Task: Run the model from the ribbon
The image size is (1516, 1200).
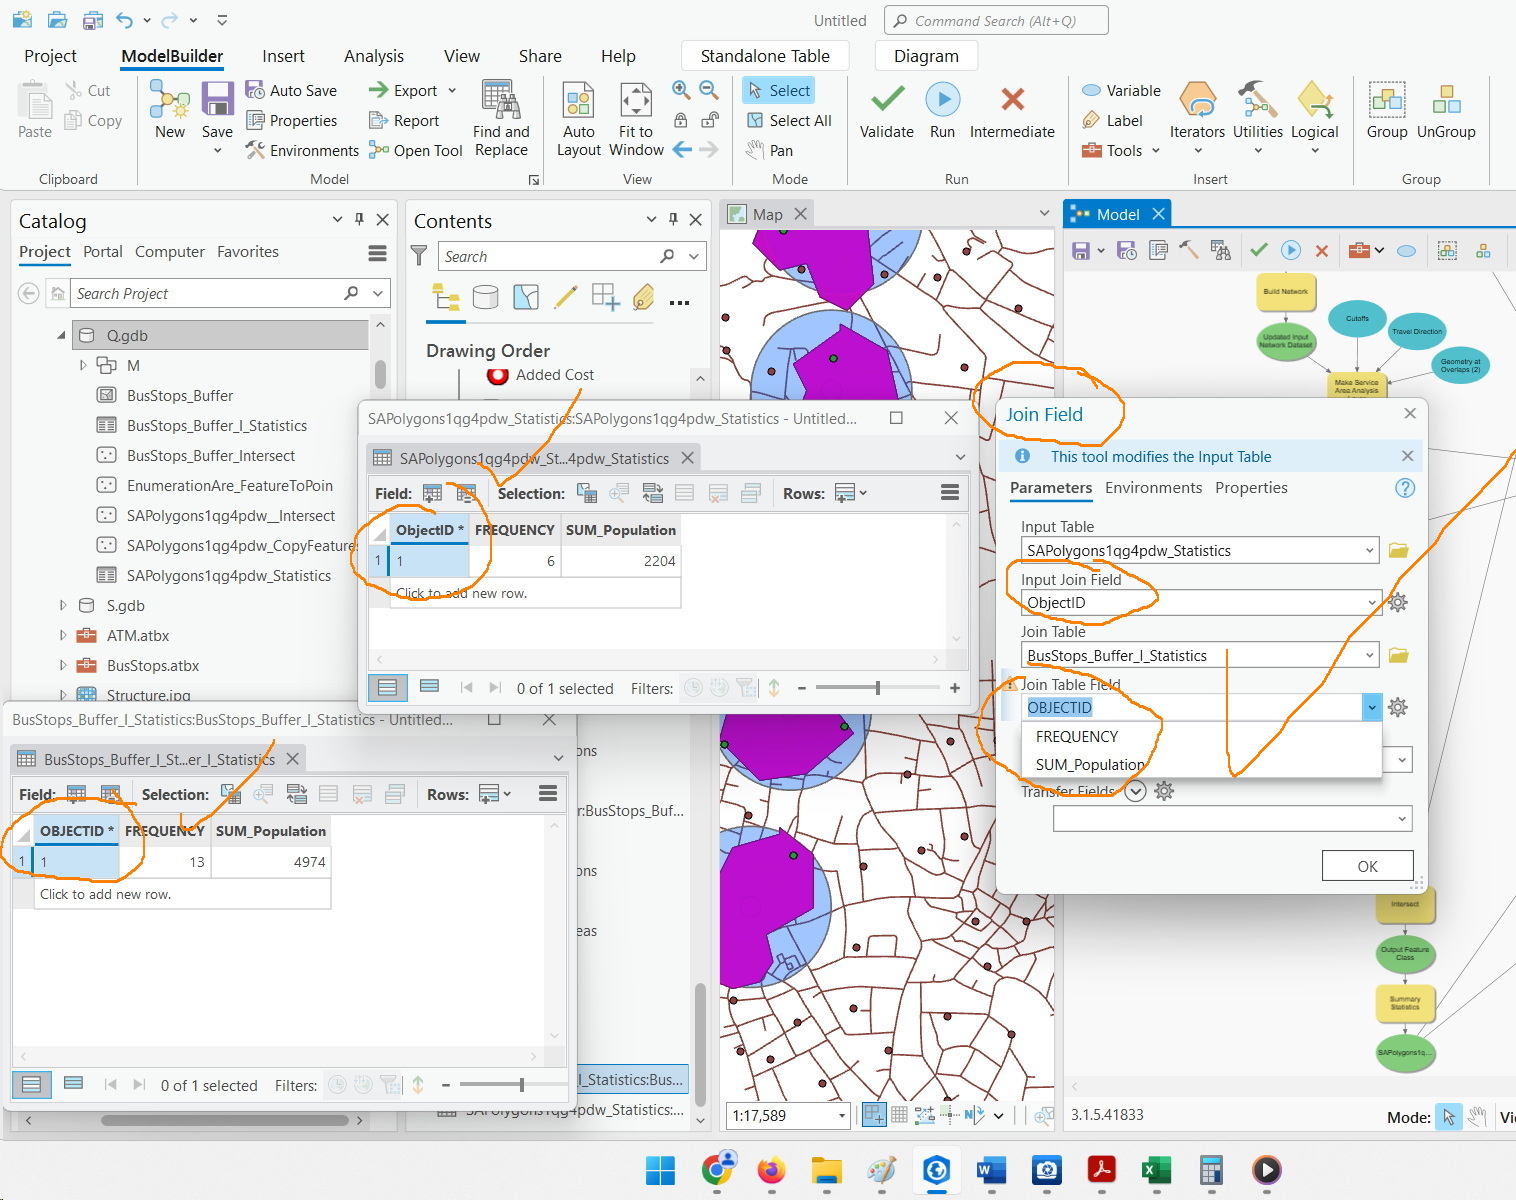Action: click(941, 110)
